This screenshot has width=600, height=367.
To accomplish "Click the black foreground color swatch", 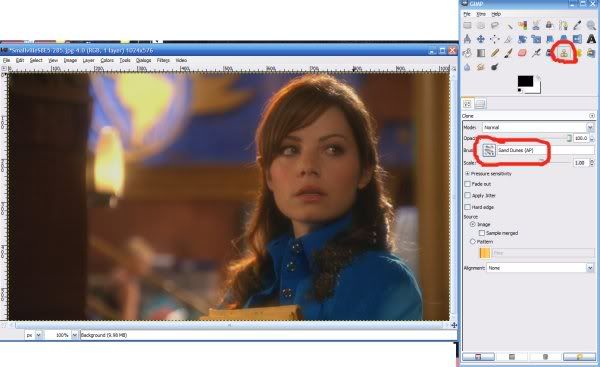I will tap(525, 81).
